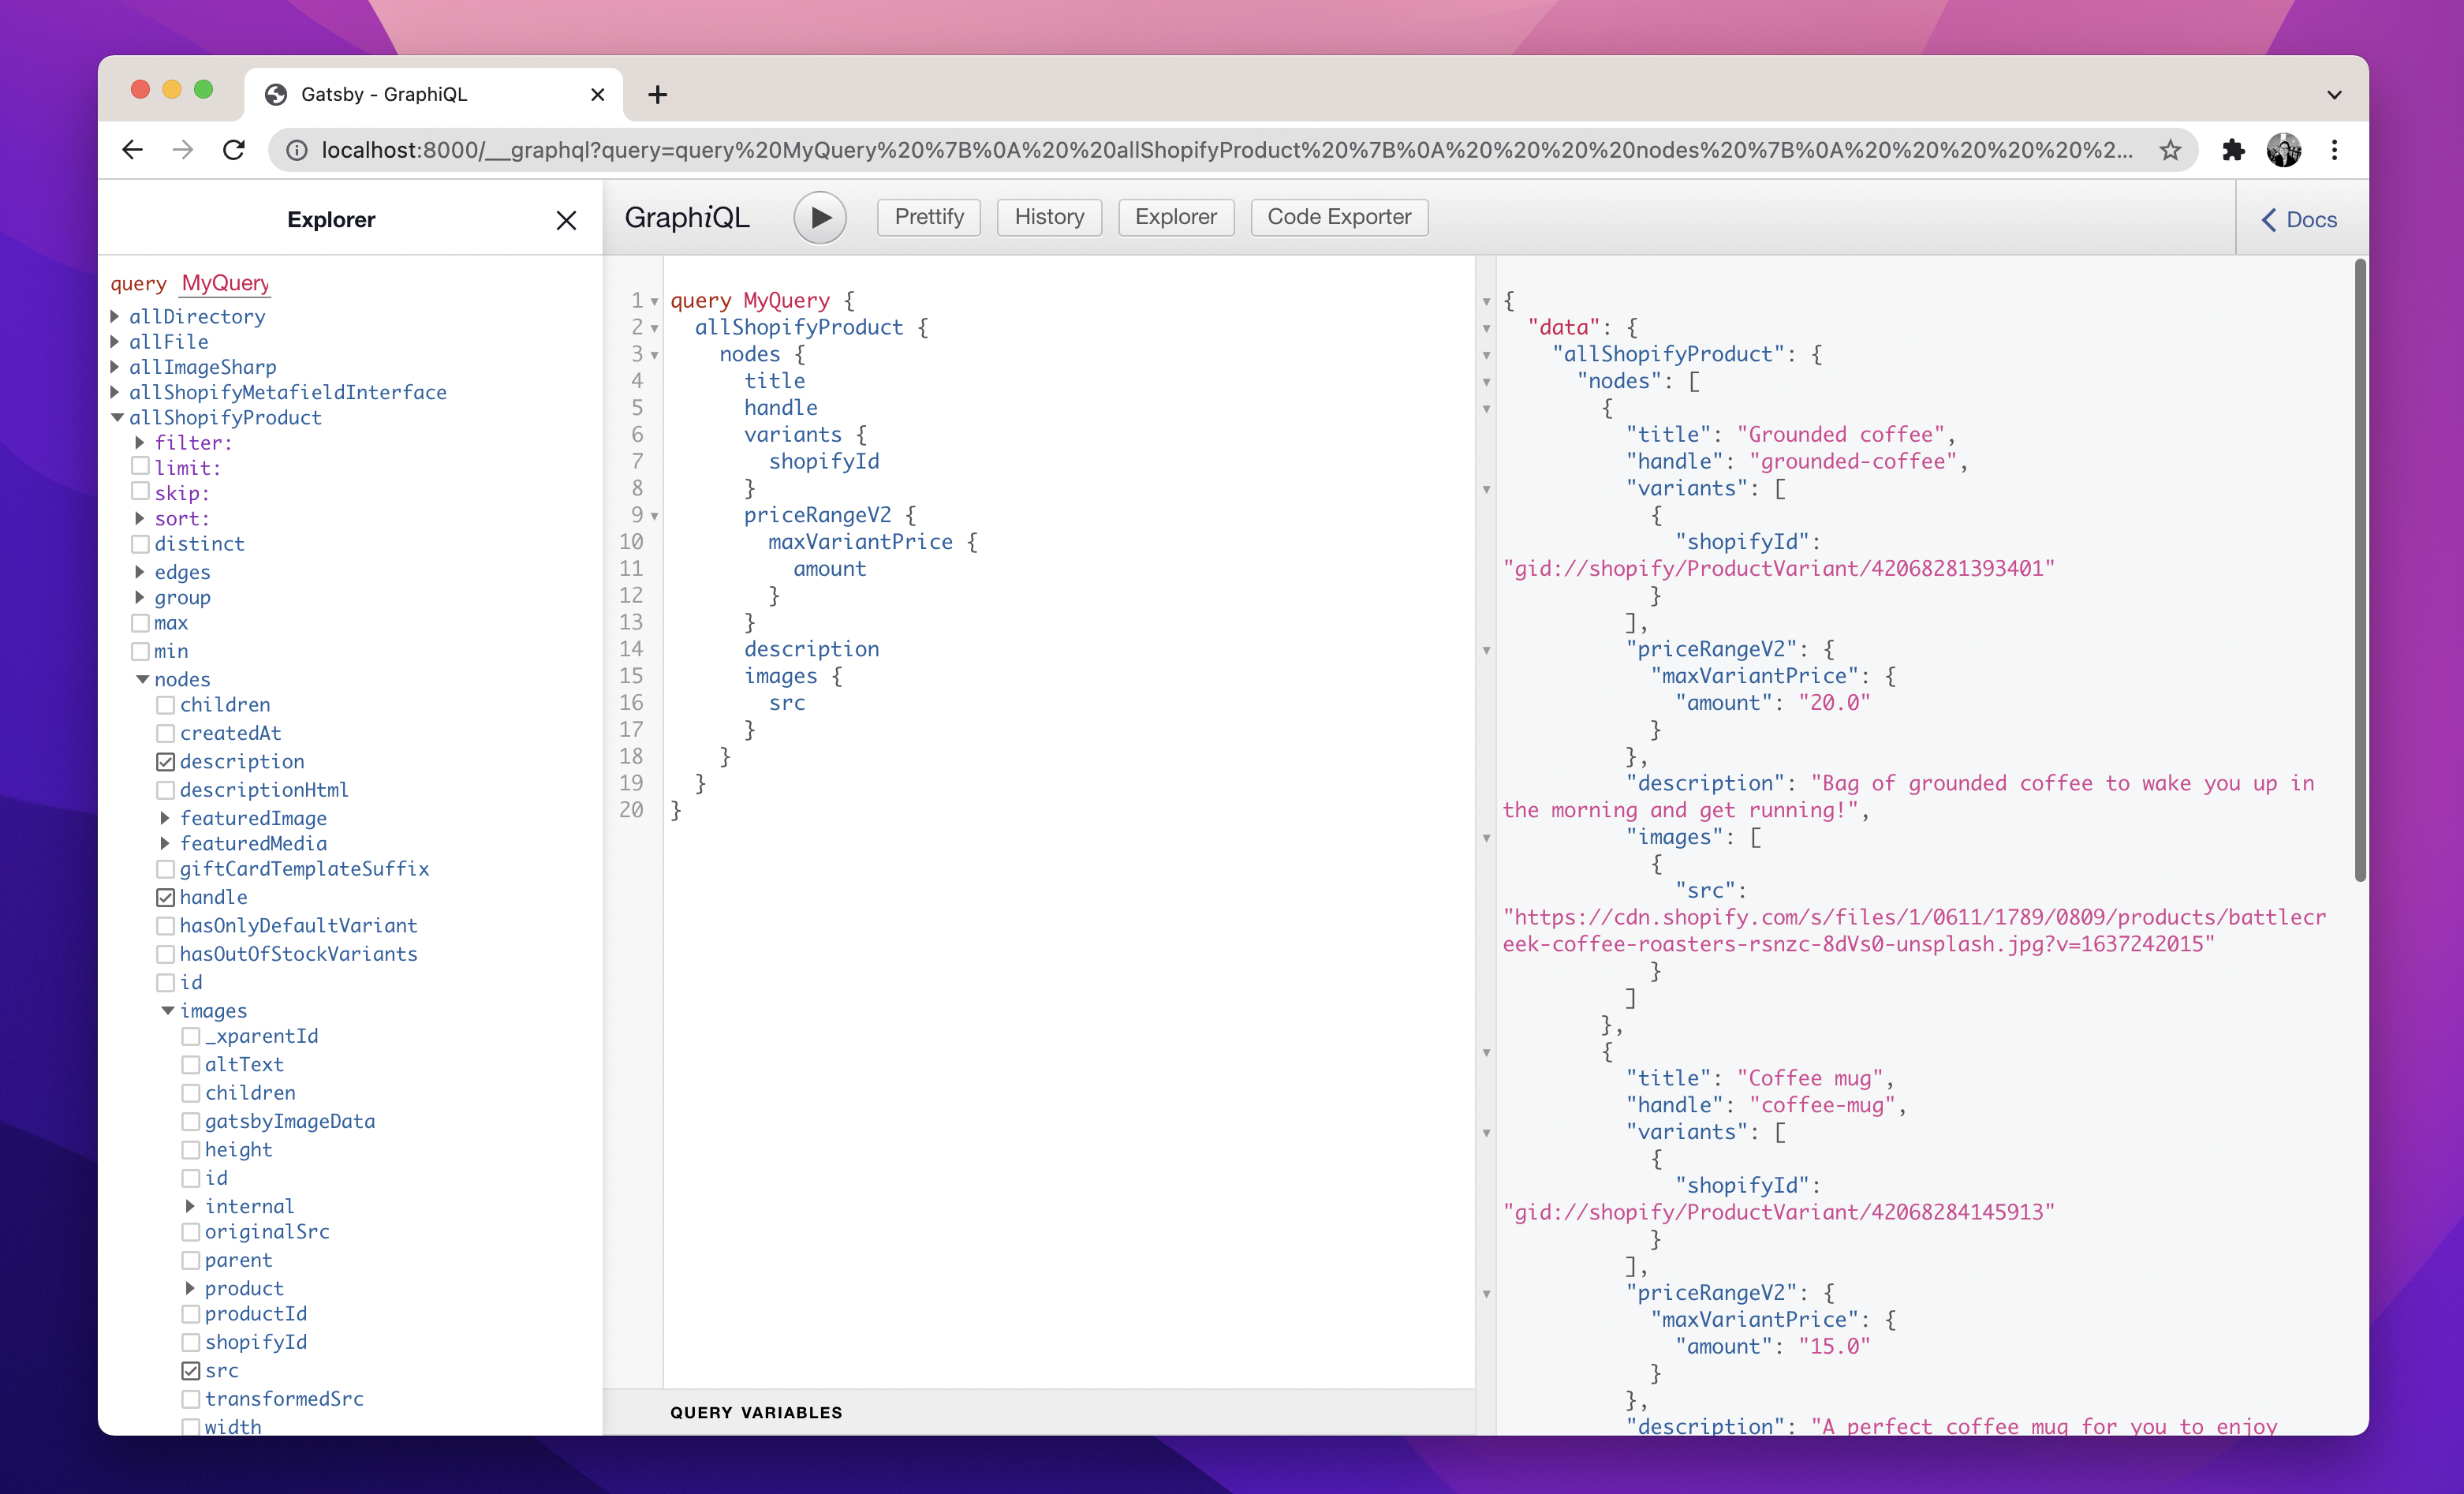
Task: Select the Gatsby - GraphiQL tab
Action: (x=384, y=95)
